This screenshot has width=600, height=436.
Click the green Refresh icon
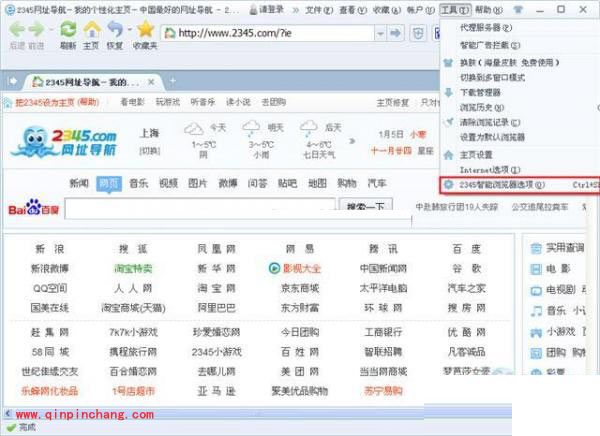point(68,29)
